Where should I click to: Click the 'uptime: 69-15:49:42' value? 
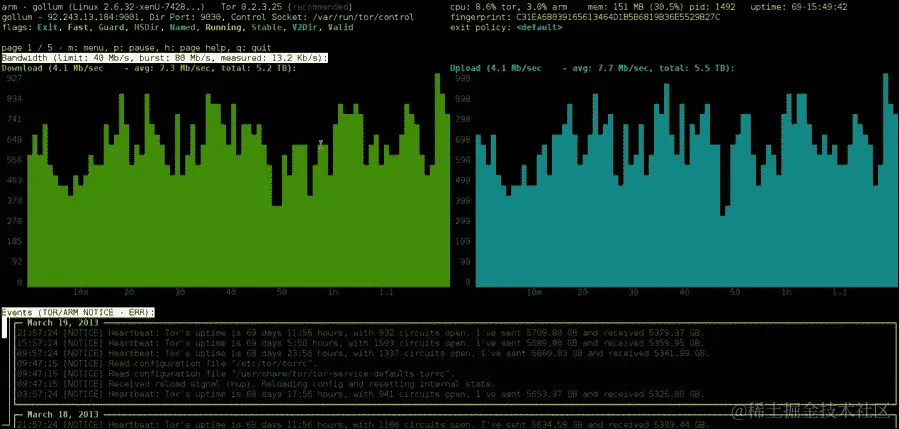tap(799, 7)
